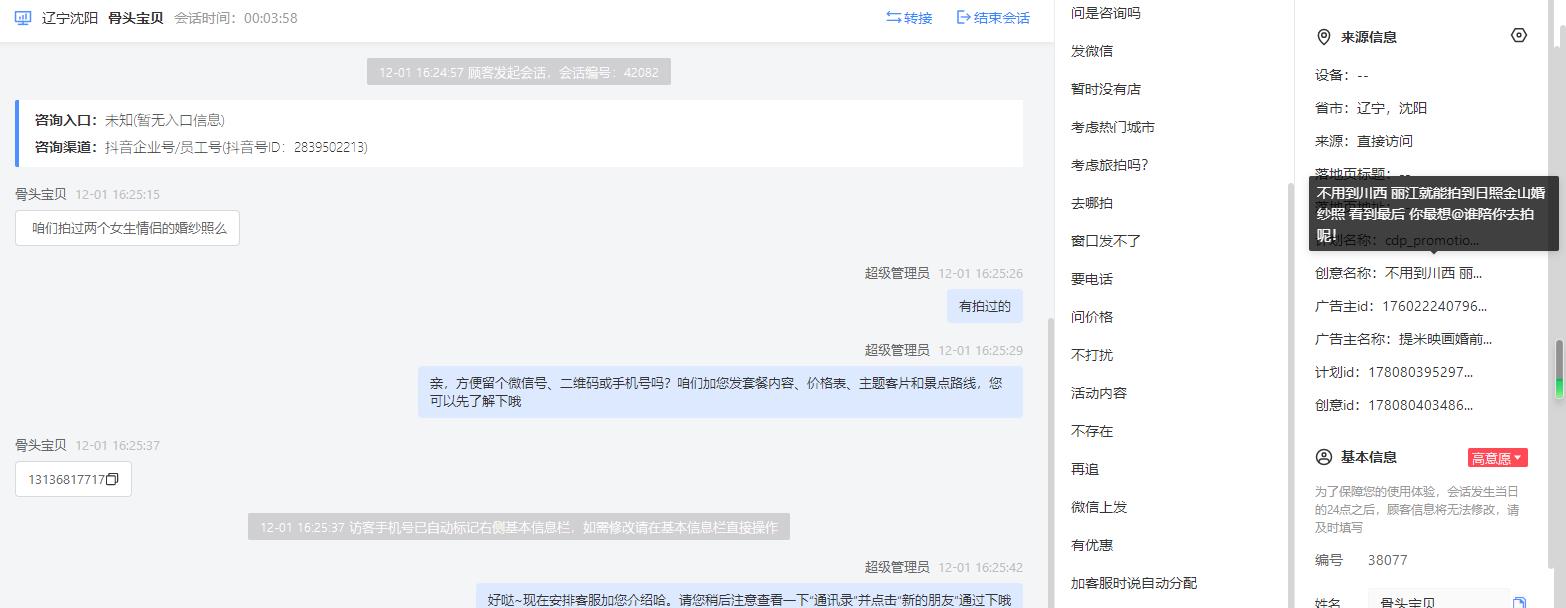
Task: Click the 姓名 input field 骨头宝贝
Action: tap(1437, 600)
